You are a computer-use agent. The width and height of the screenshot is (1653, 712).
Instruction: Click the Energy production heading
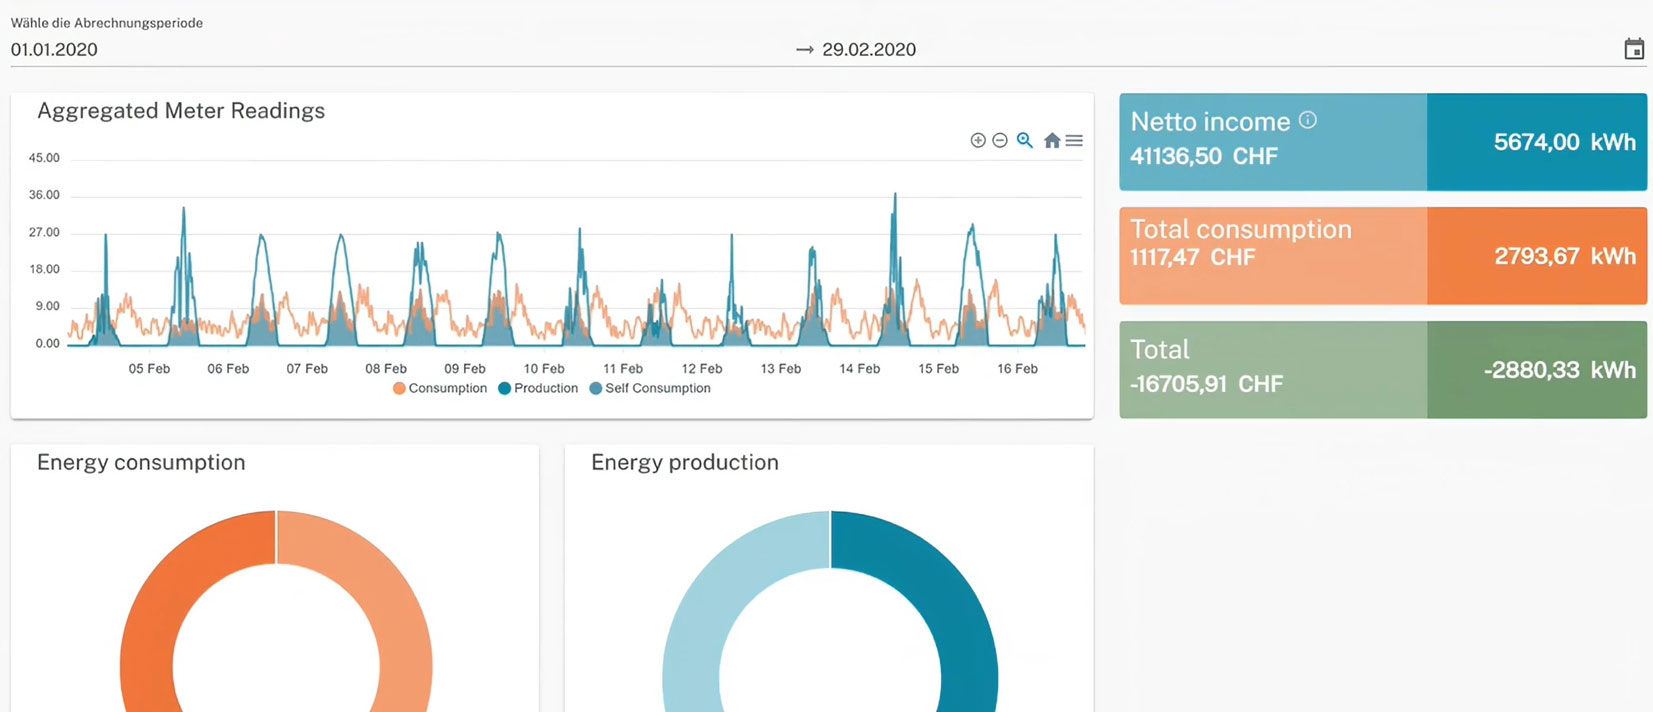[x=685, y=462]
